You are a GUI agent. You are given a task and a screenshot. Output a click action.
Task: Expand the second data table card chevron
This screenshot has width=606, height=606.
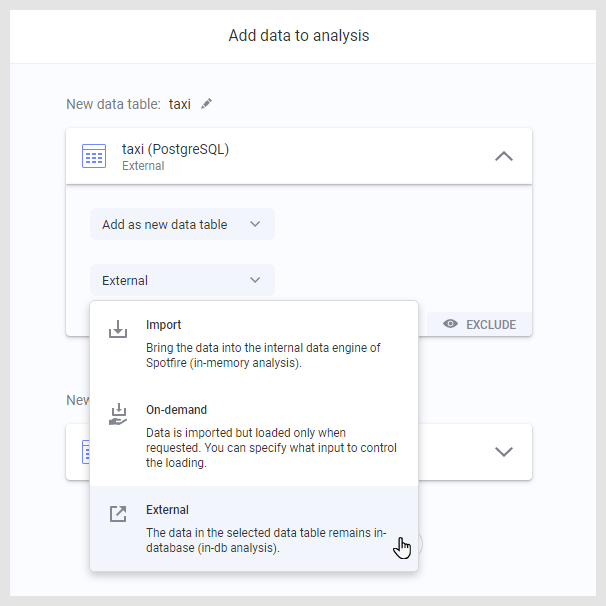tap(504, 451)
